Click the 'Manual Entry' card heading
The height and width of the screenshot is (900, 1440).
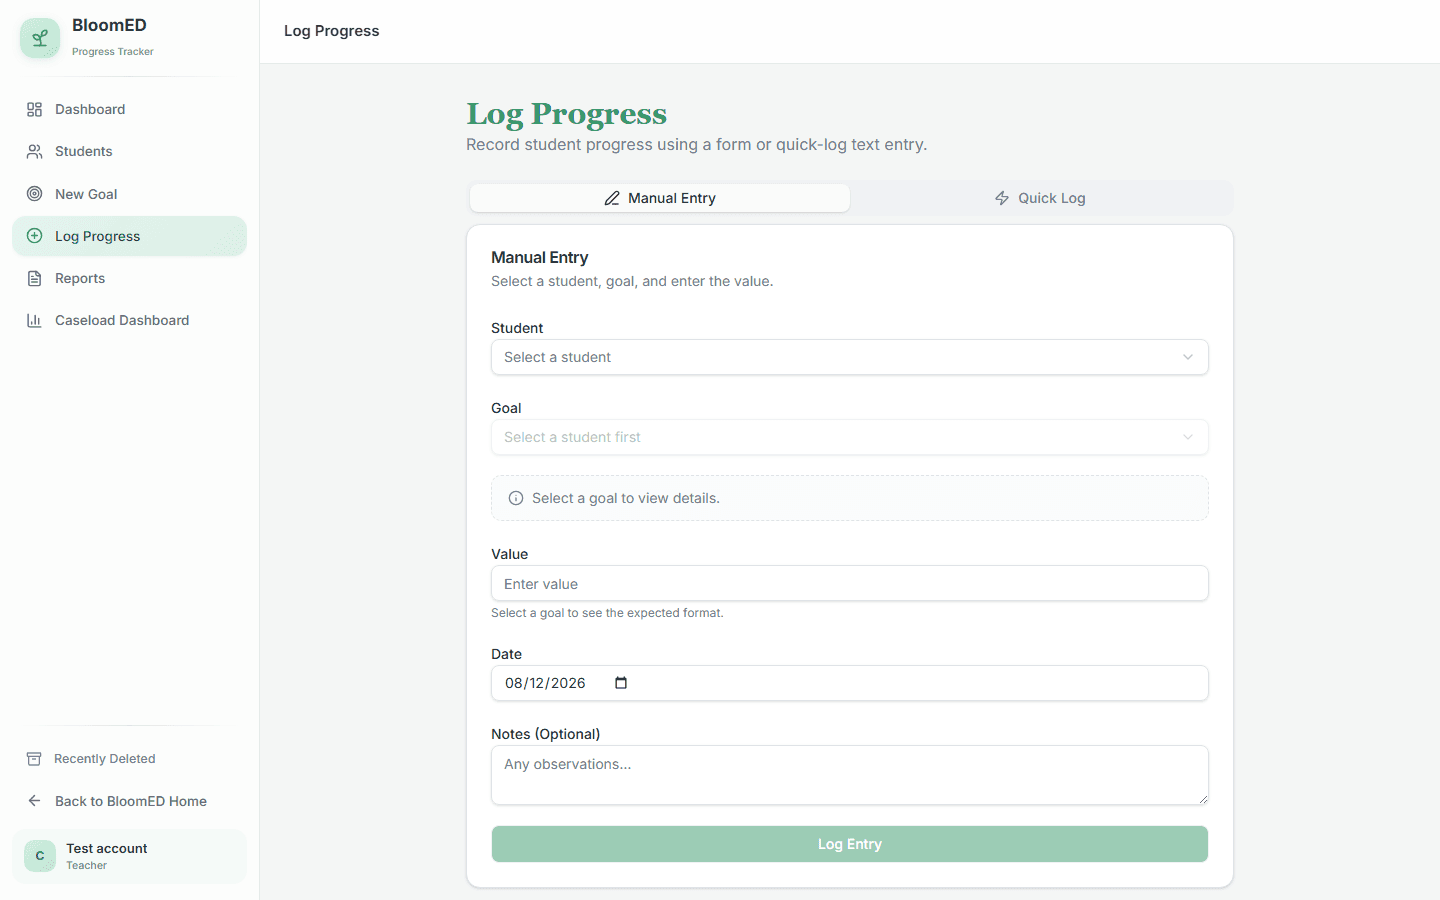point(540,258)
